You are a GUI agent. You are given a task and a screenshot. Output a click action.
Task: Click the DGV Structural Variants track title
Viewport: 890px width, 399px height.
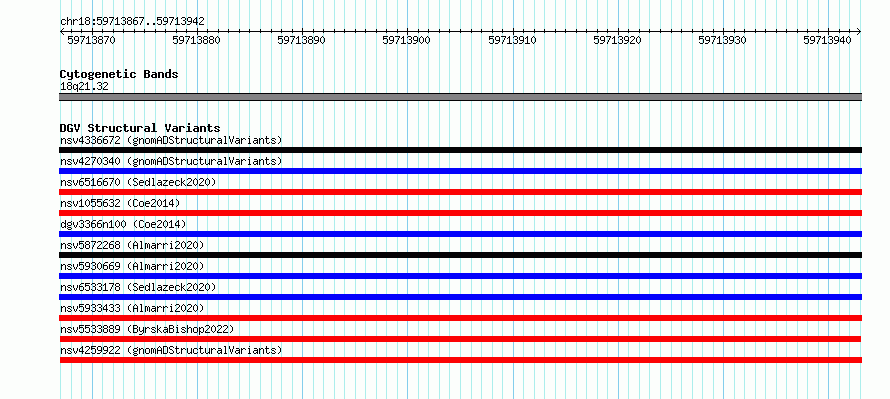coord(140,128)
